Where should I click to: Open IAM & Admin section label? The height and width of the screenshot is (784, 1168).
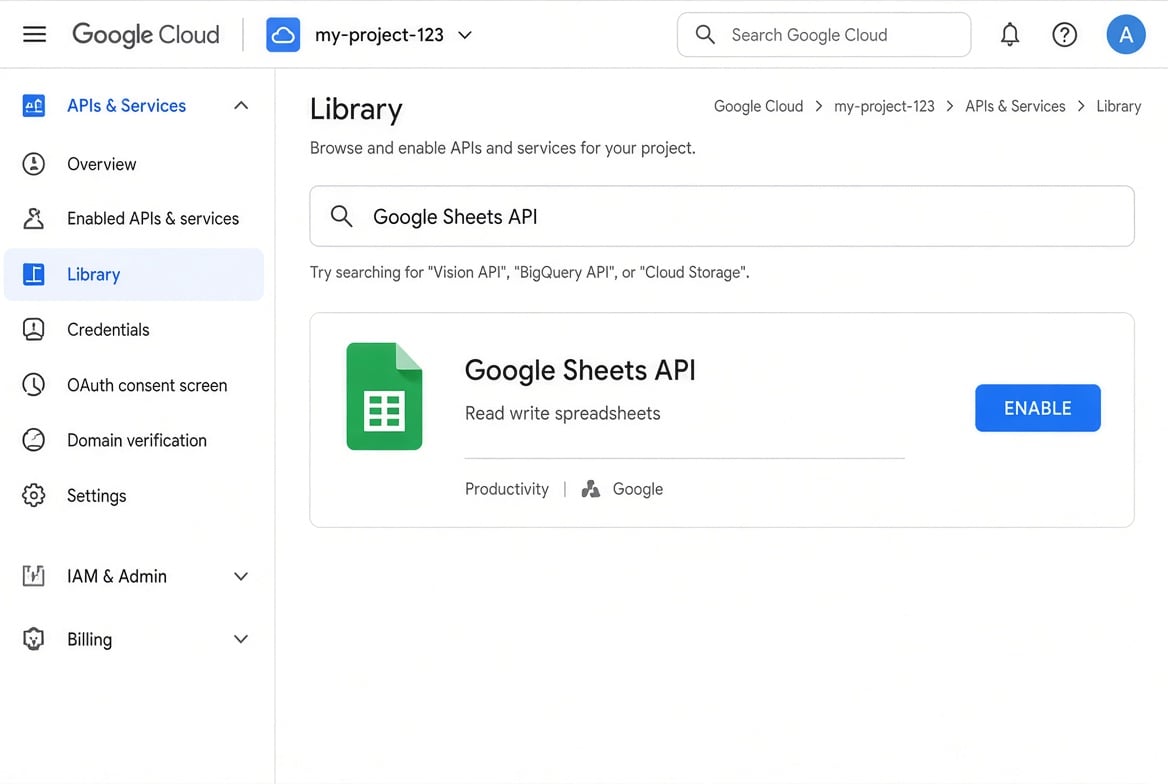click(117, 576)
